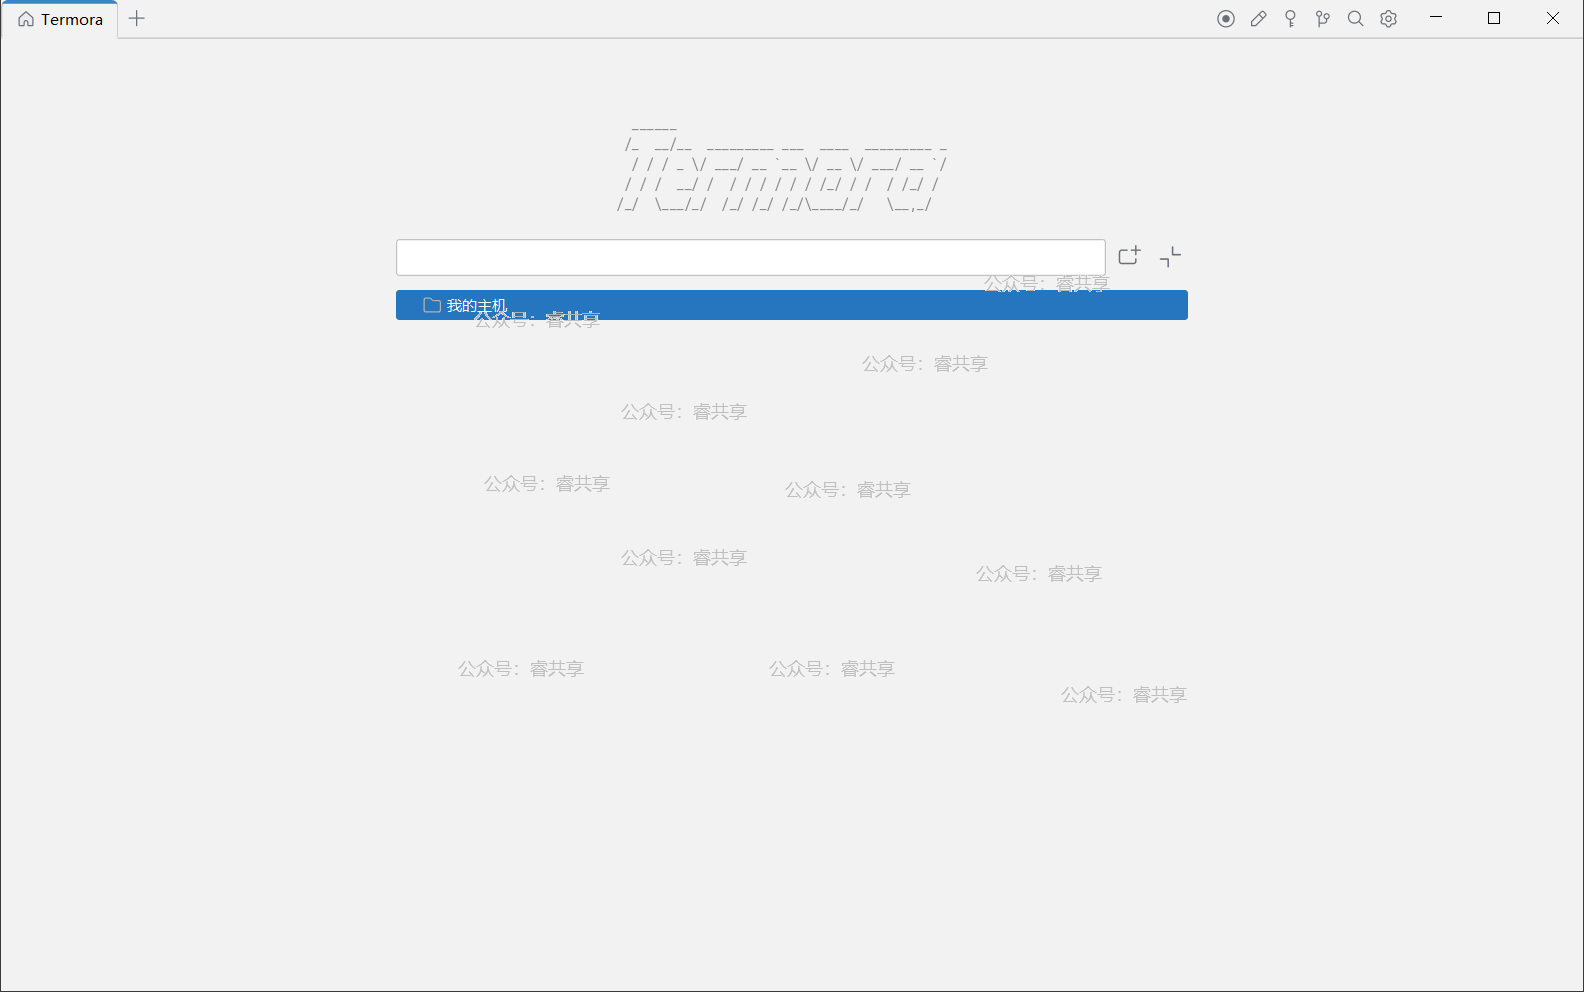This screenshot has height=992, width=1584.
Task: Close the Termora window
Action: tap(1553, 18)
